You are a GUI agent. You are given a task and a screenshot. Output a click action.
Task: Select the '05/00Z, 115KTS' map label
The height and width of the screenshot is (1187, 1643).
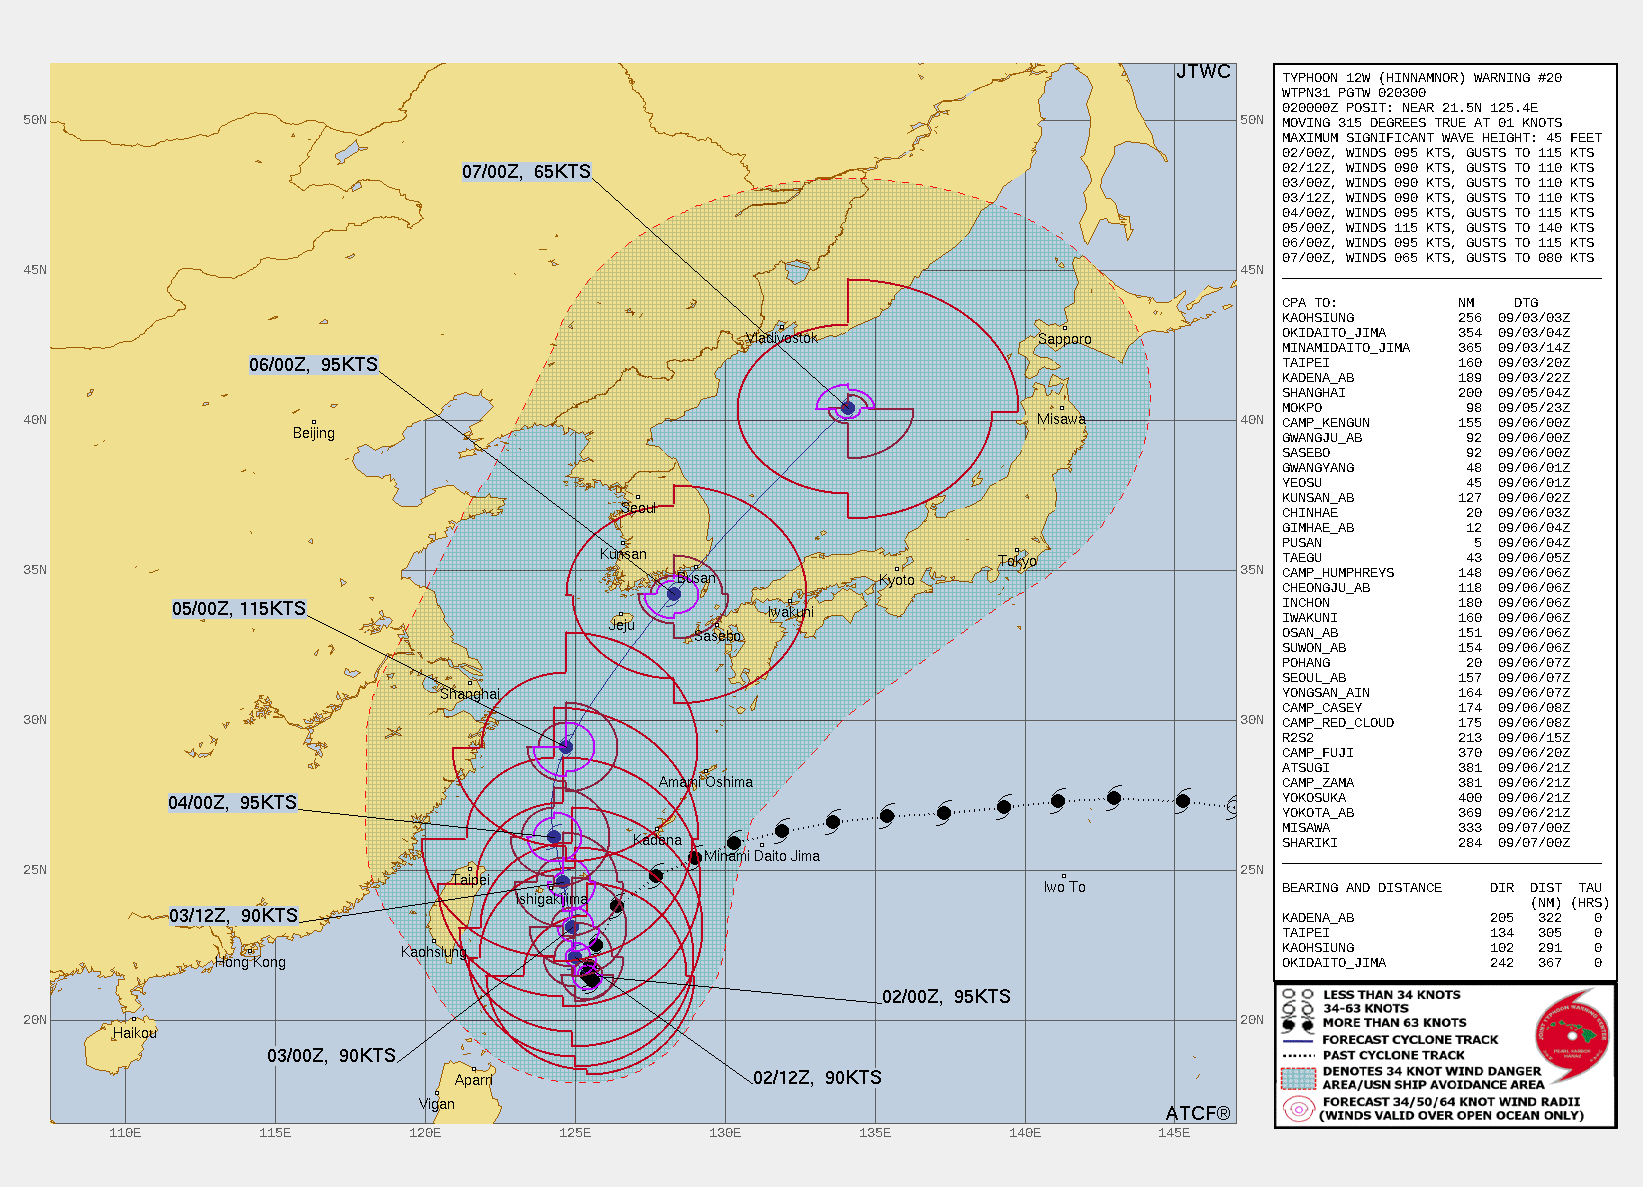pos(239,609)
